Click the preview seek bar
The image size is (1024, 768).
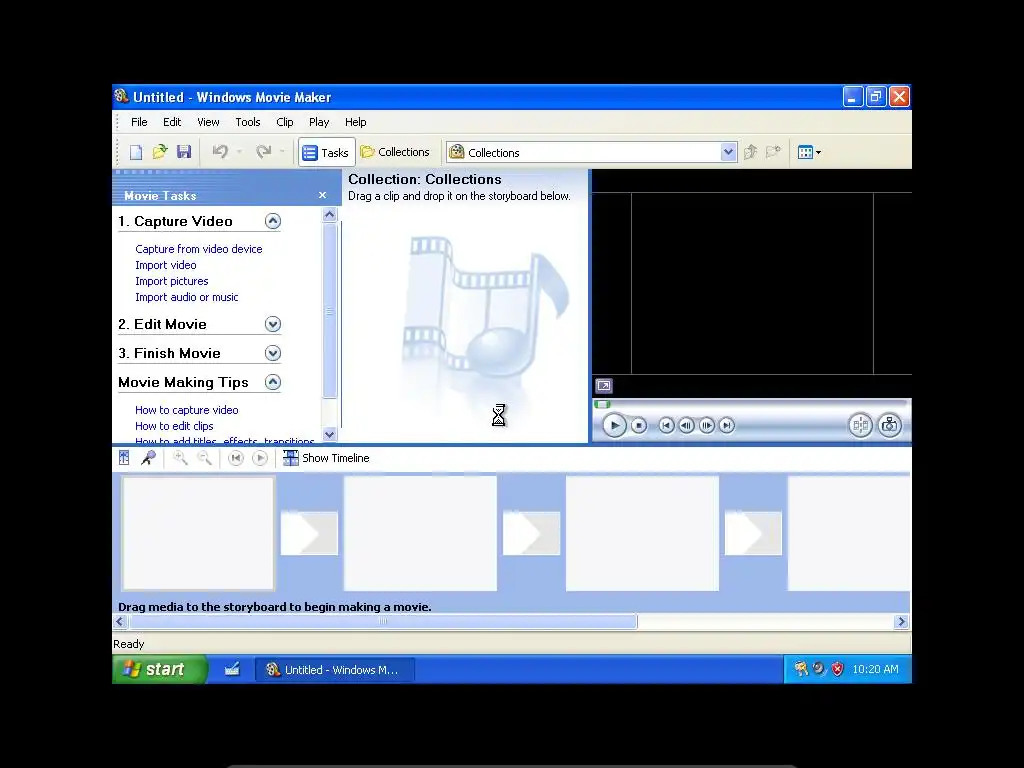[x=750, y=404]
